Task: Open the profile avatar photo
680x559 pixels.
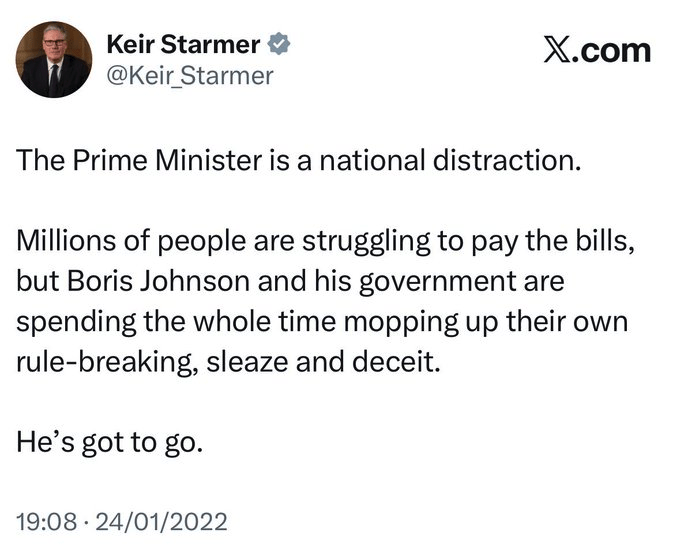Action: (x=54, y=60)
